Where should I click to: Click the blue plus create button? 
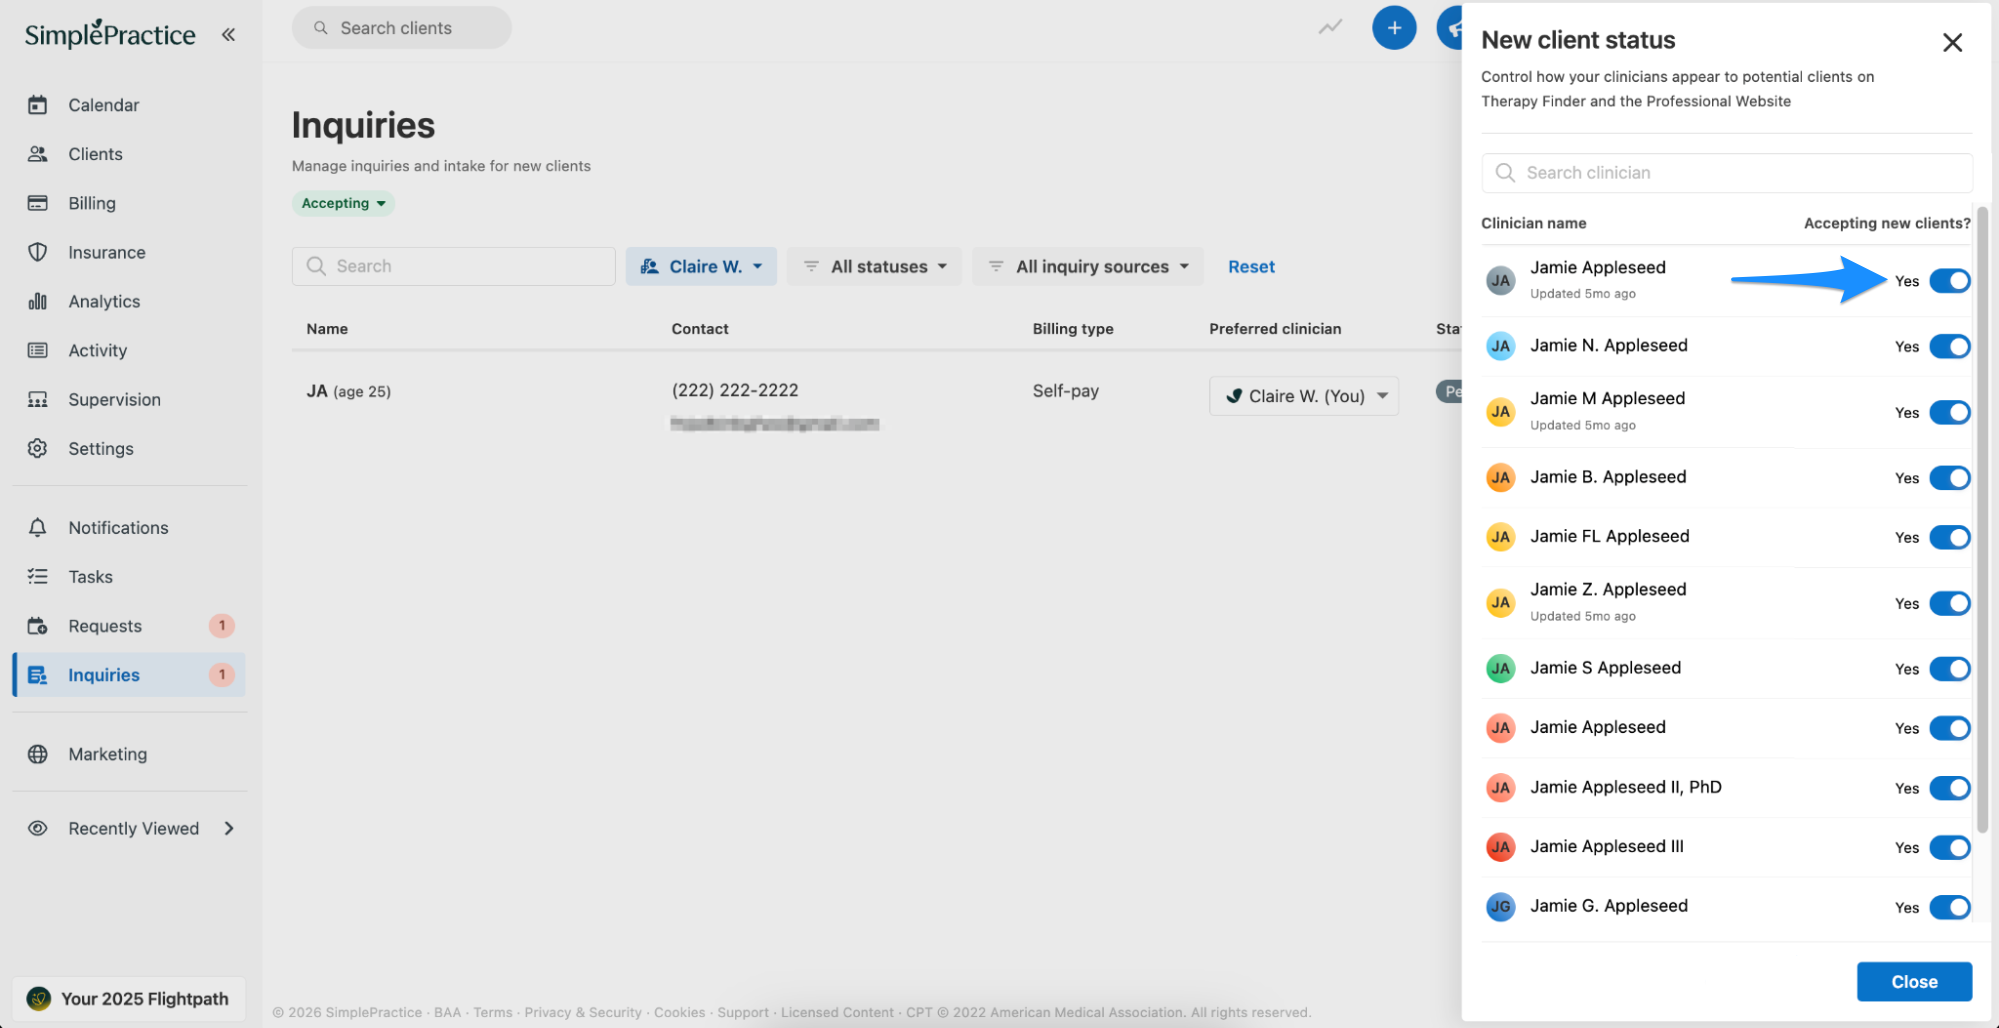tap(1394, 28)
